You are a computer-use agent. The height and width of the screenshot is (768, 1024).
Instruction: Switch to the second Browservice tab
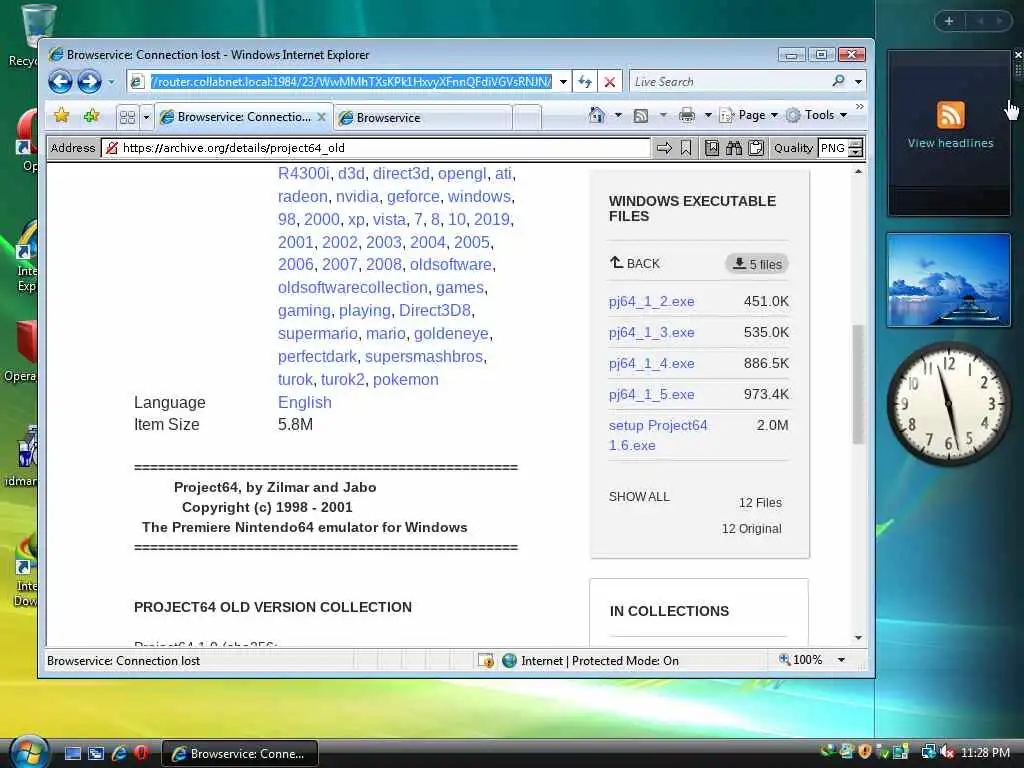423,118
